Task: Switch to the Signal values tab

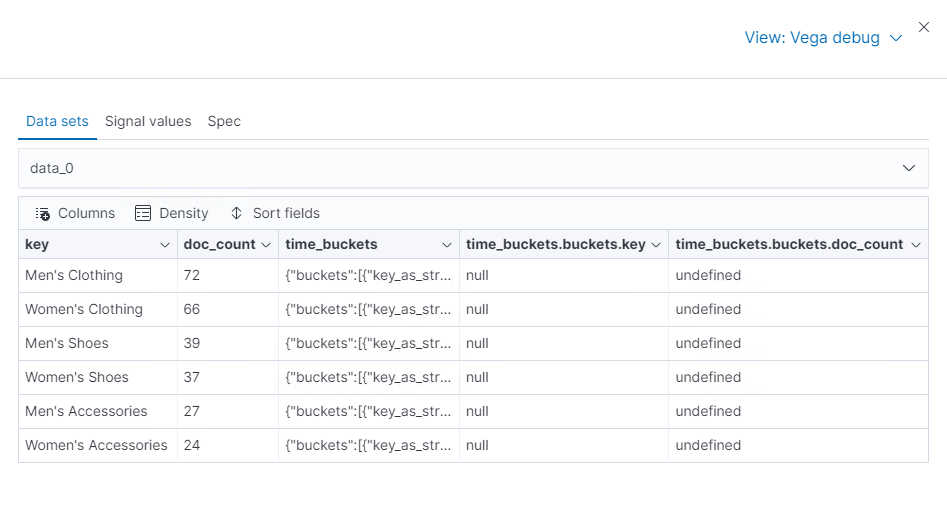Action: [148, 121]
